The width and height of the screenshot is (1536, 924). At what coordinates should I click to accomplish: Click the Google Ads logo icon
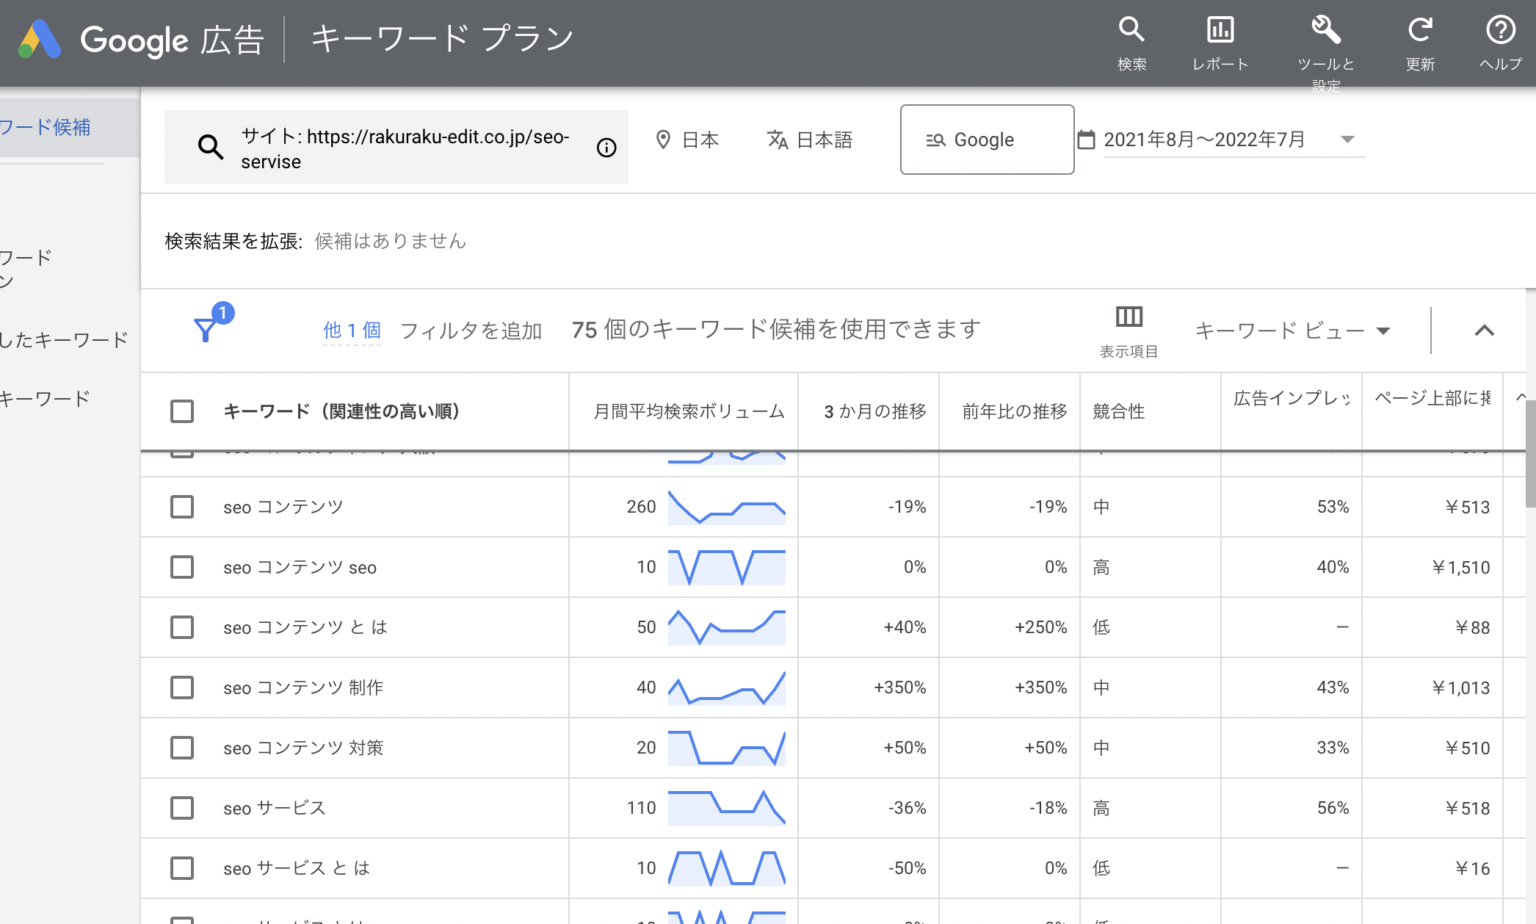[40, 40]
